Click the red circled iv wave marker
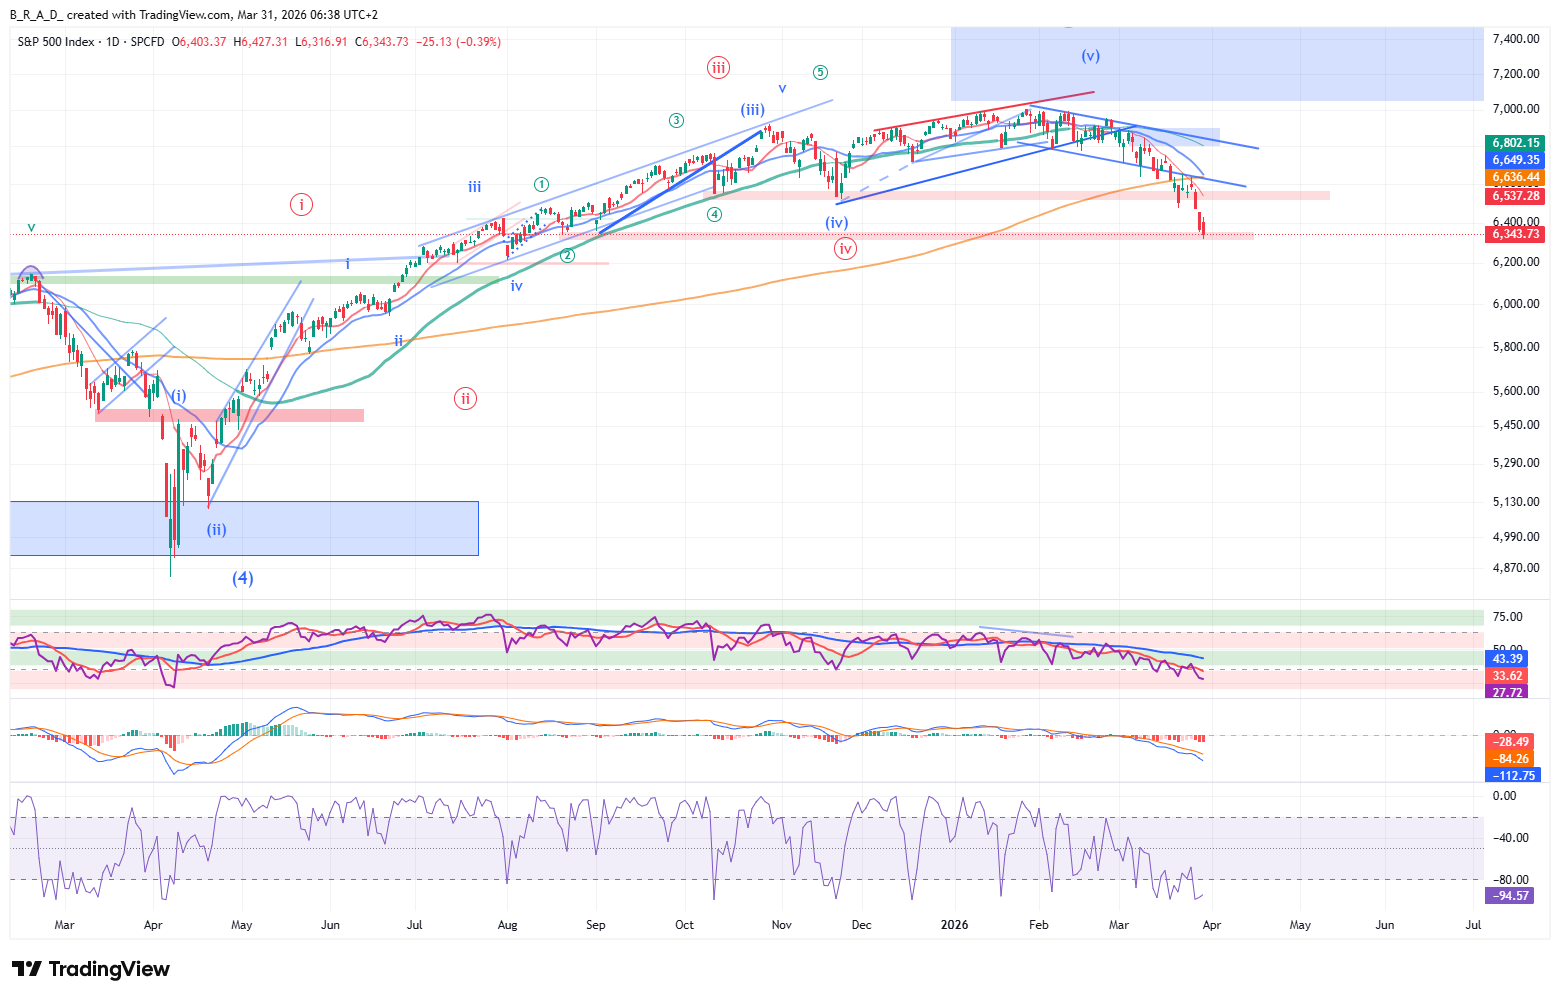Viewport: 1560px width, 999px height. pos(845,249)
